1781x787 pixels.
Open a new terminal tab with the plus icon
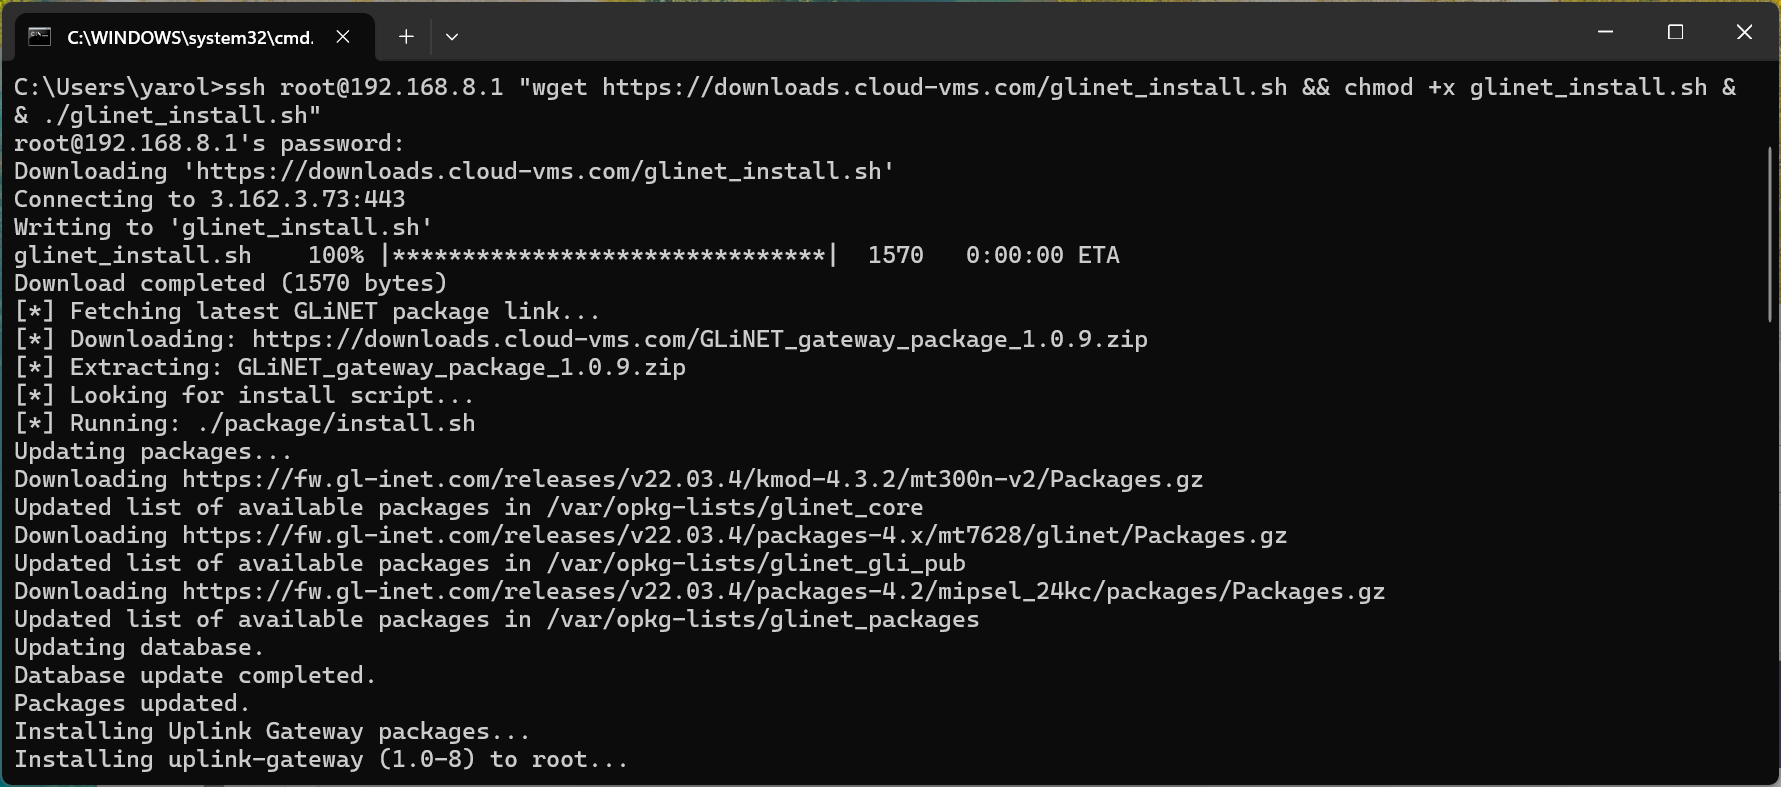[x=406, y=36]
